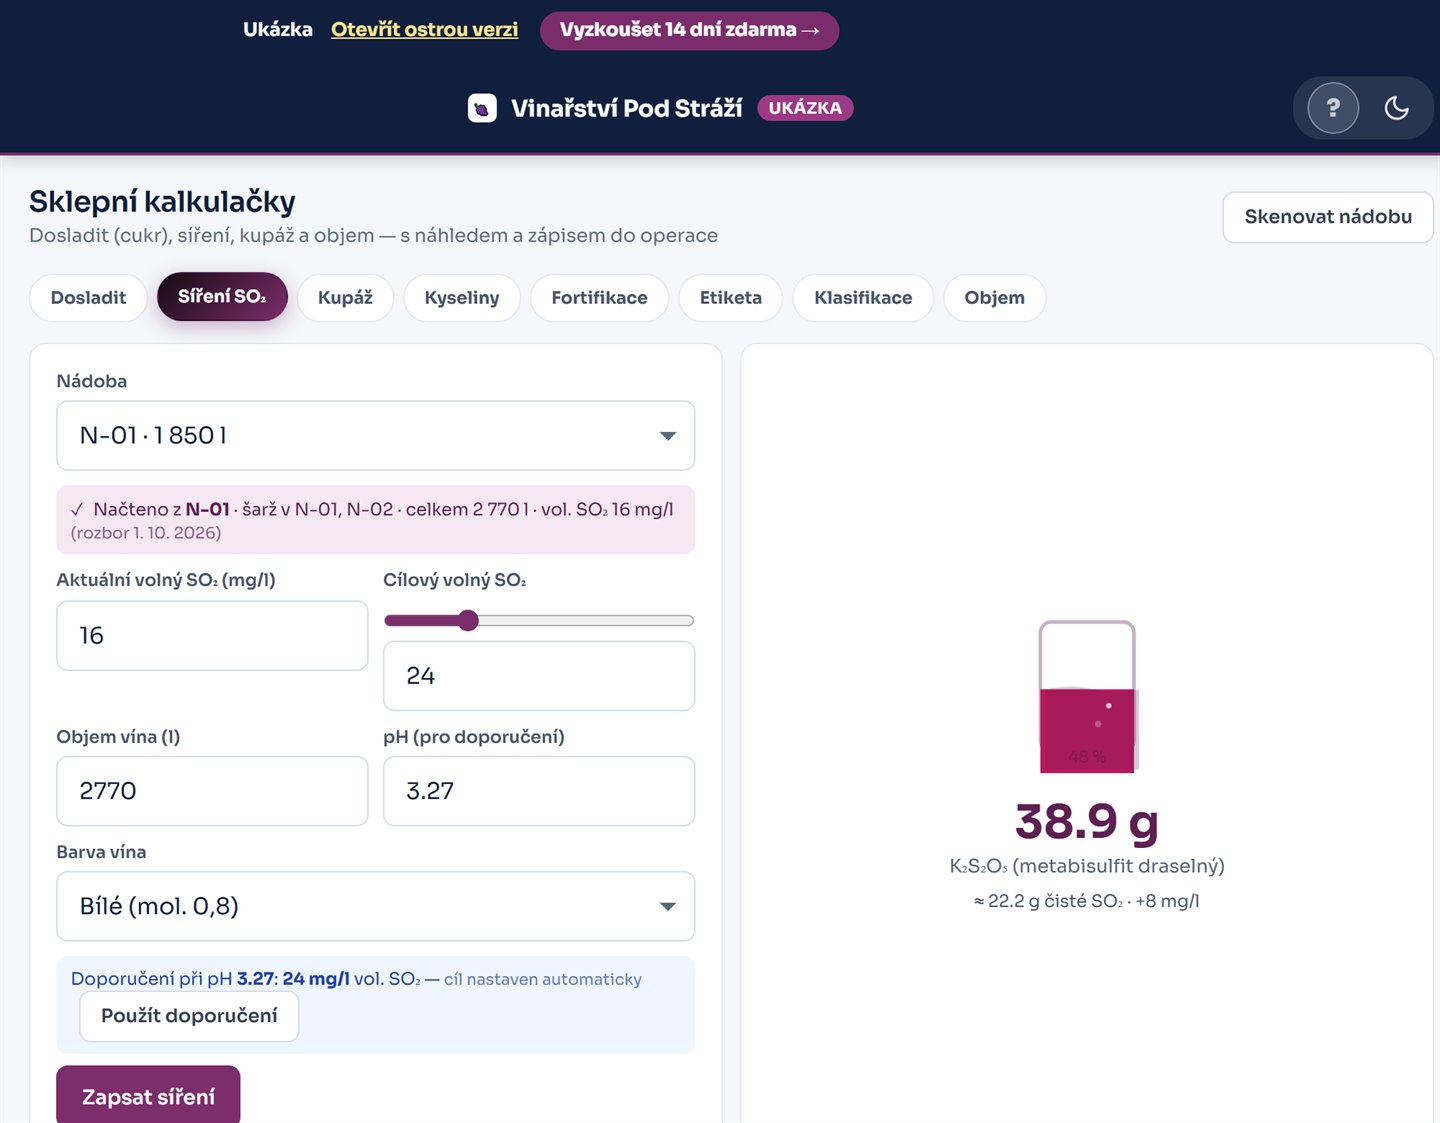Open the Barva vína dropdown

pyautogui.click(x=375, y=907)
